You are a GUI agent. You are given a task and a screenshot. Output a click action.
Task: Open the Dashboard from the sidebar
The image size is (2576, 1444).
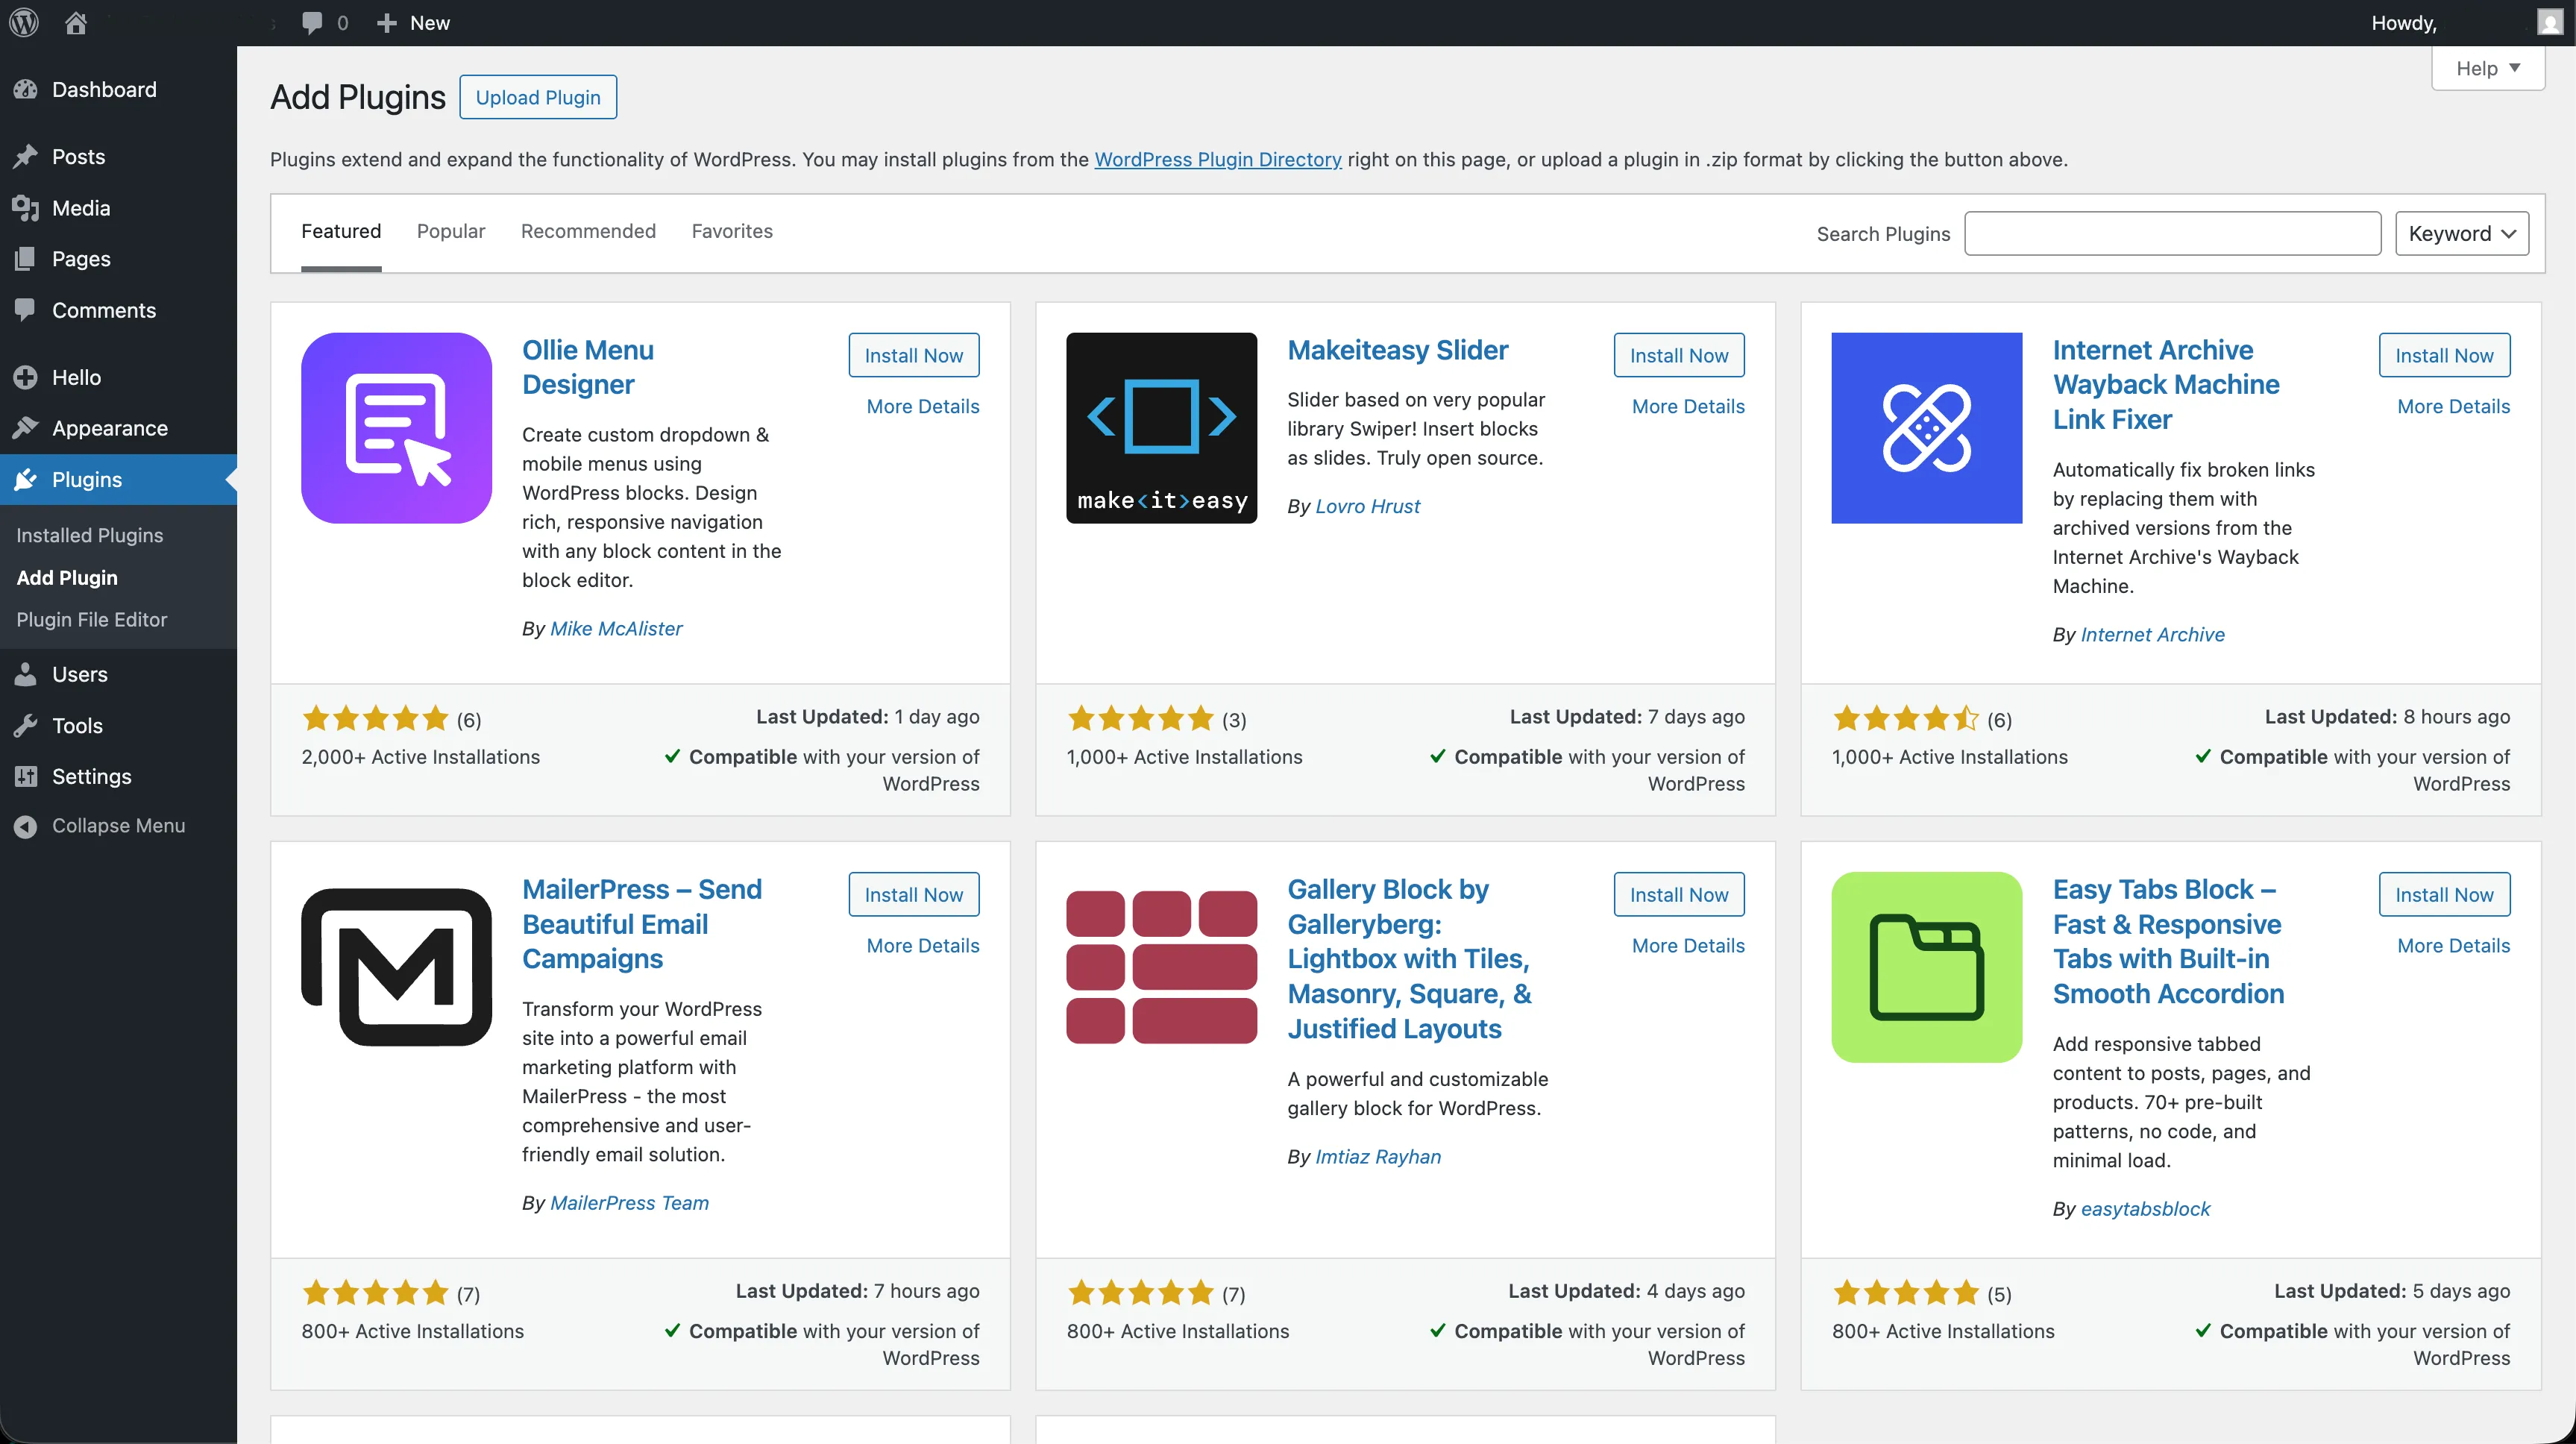click(x=27, y=89)
